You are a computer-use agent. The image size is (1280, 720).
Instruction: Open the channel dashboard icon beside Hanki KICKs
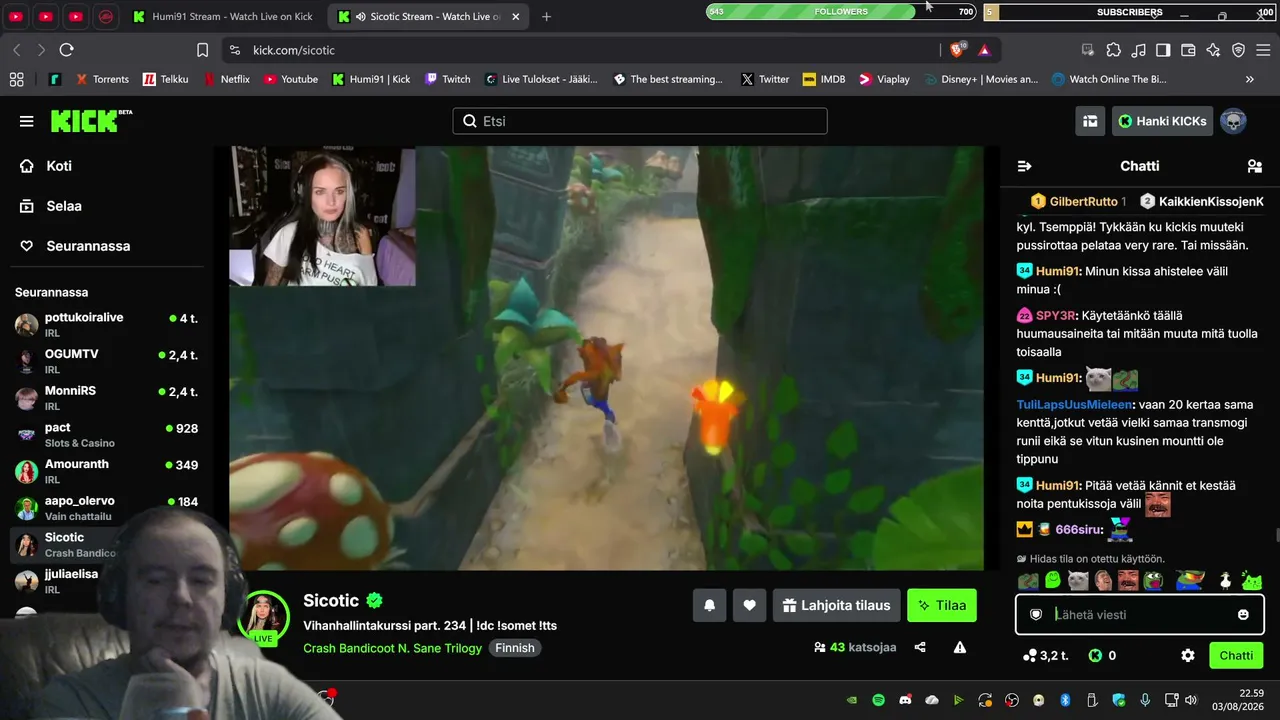click(1090, 121)
